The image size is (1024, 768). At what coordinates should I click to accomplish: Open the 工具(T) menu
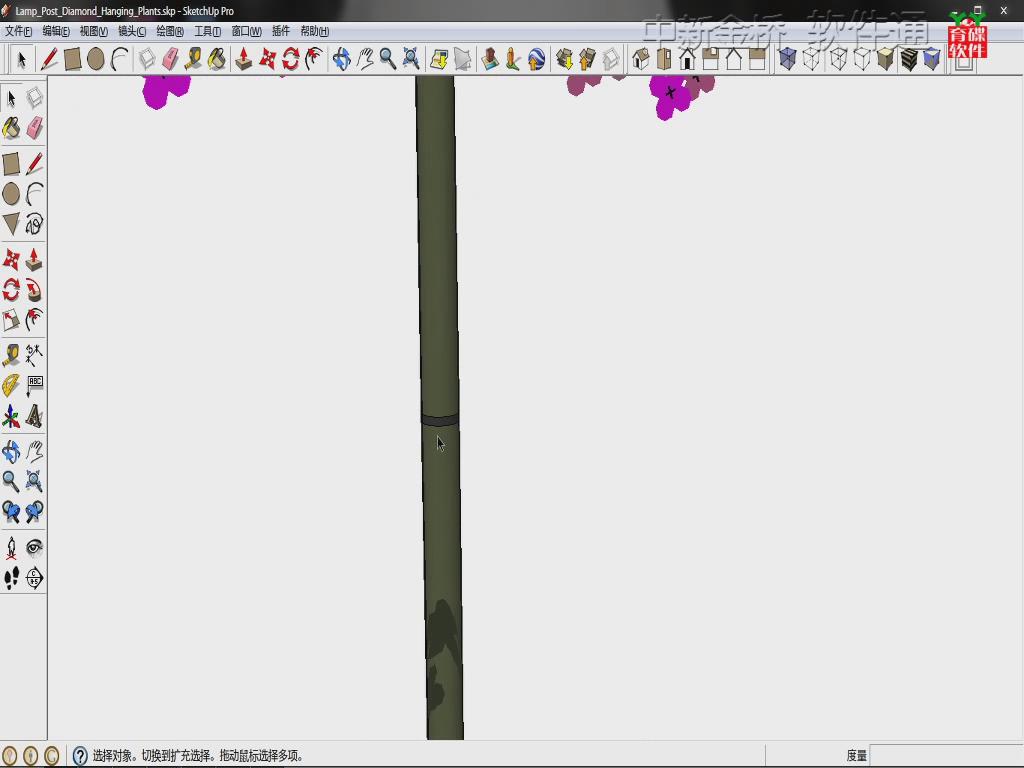208,31
